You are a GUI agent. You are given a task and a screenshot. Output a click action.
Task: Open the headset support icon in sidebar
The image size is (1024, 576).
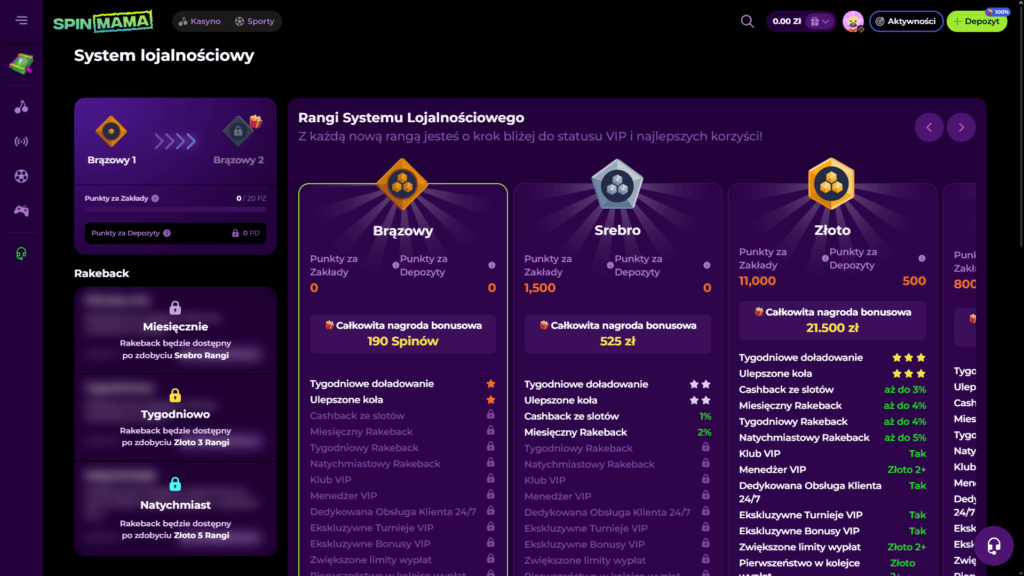click(x=21, y=254)
